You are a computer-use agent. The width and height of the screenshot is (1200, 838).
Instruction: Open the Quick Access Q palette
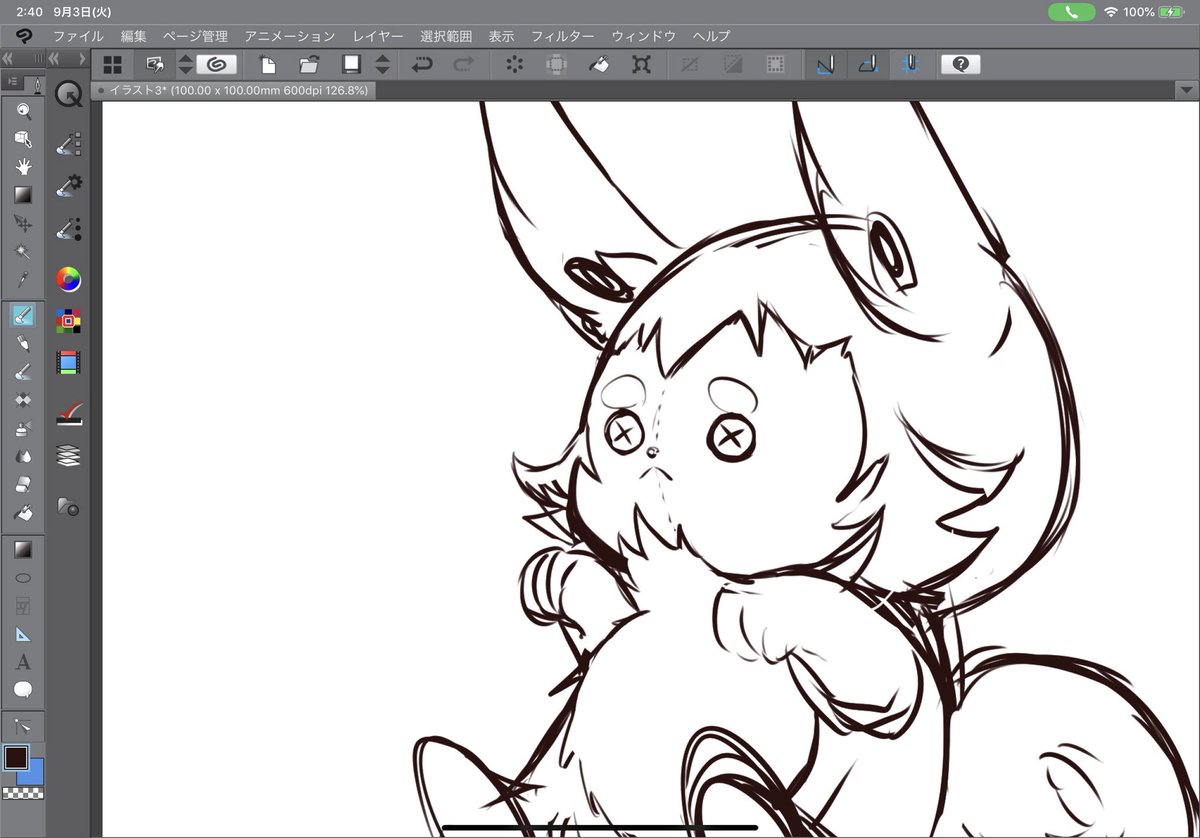[x=68, y=95]
